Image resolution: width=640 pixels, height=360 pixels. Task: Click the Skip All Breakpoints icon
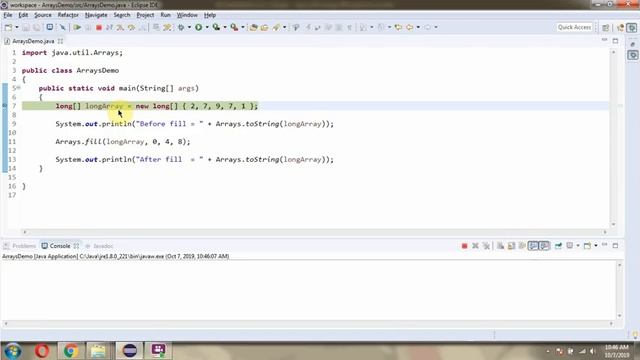click(62, 27)
